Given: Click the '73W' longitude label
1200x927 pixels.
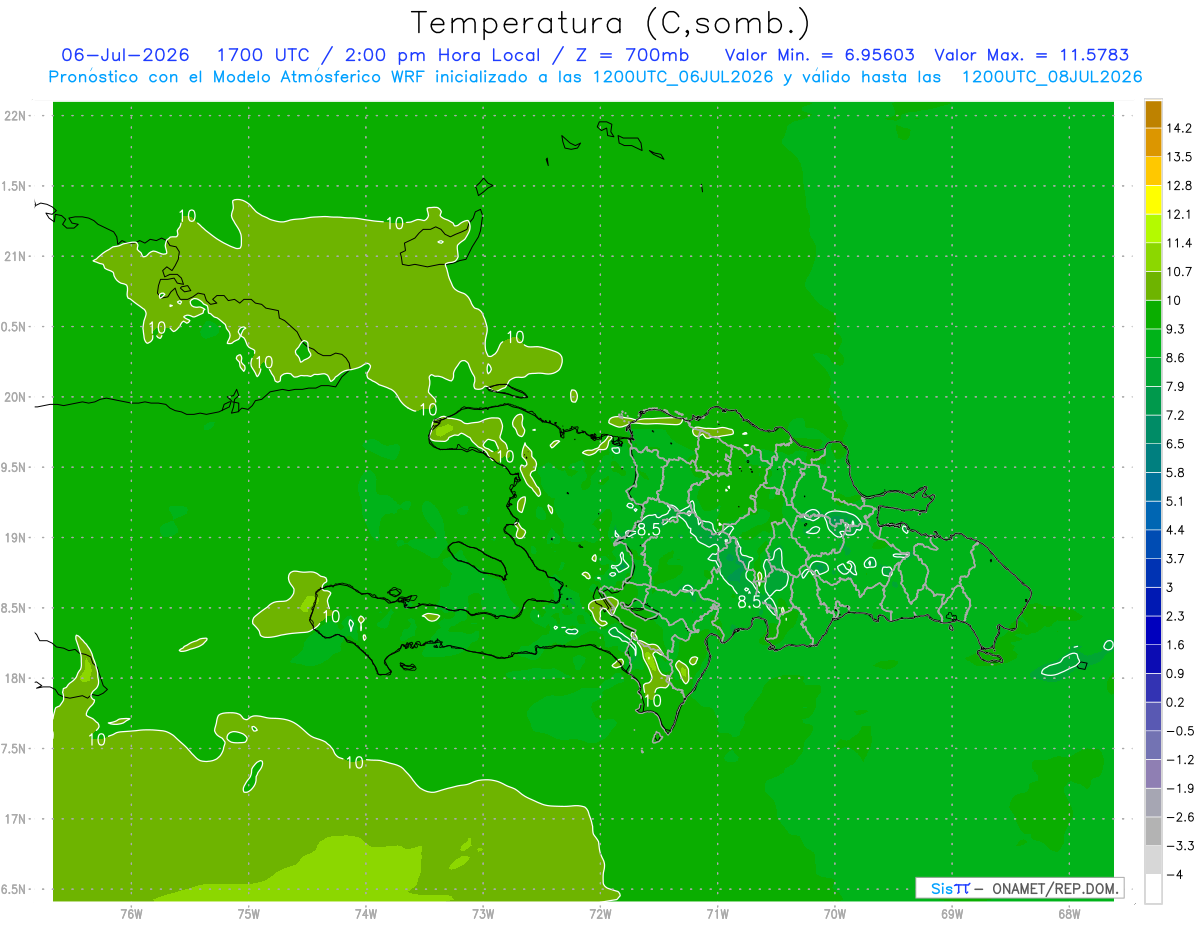Looking at the screenshot, I should point(483,913).
